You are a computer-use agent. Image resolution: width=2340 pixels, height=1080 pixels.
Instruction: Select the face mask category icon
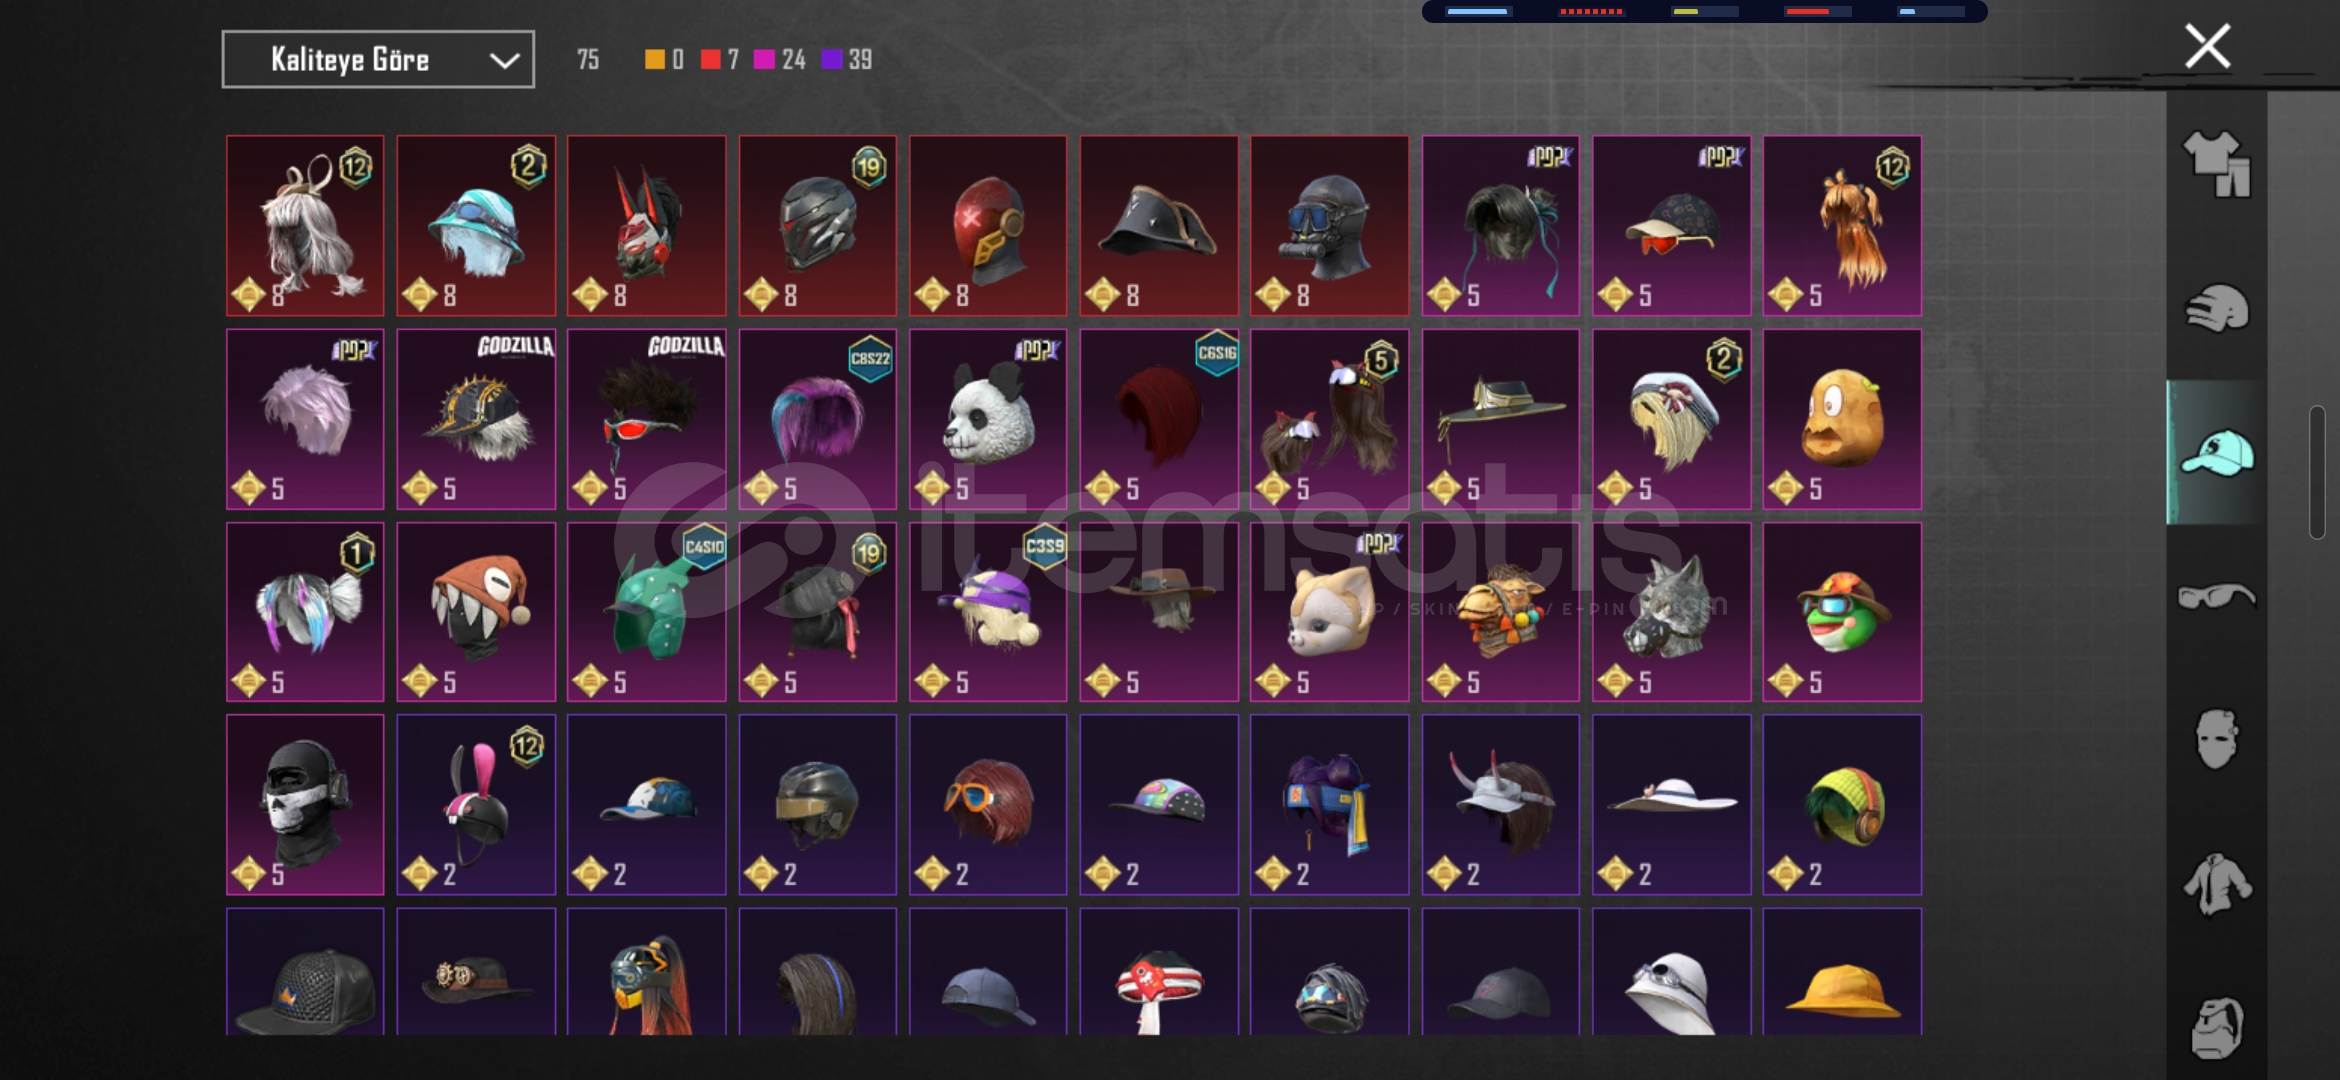pos(2216,740)
